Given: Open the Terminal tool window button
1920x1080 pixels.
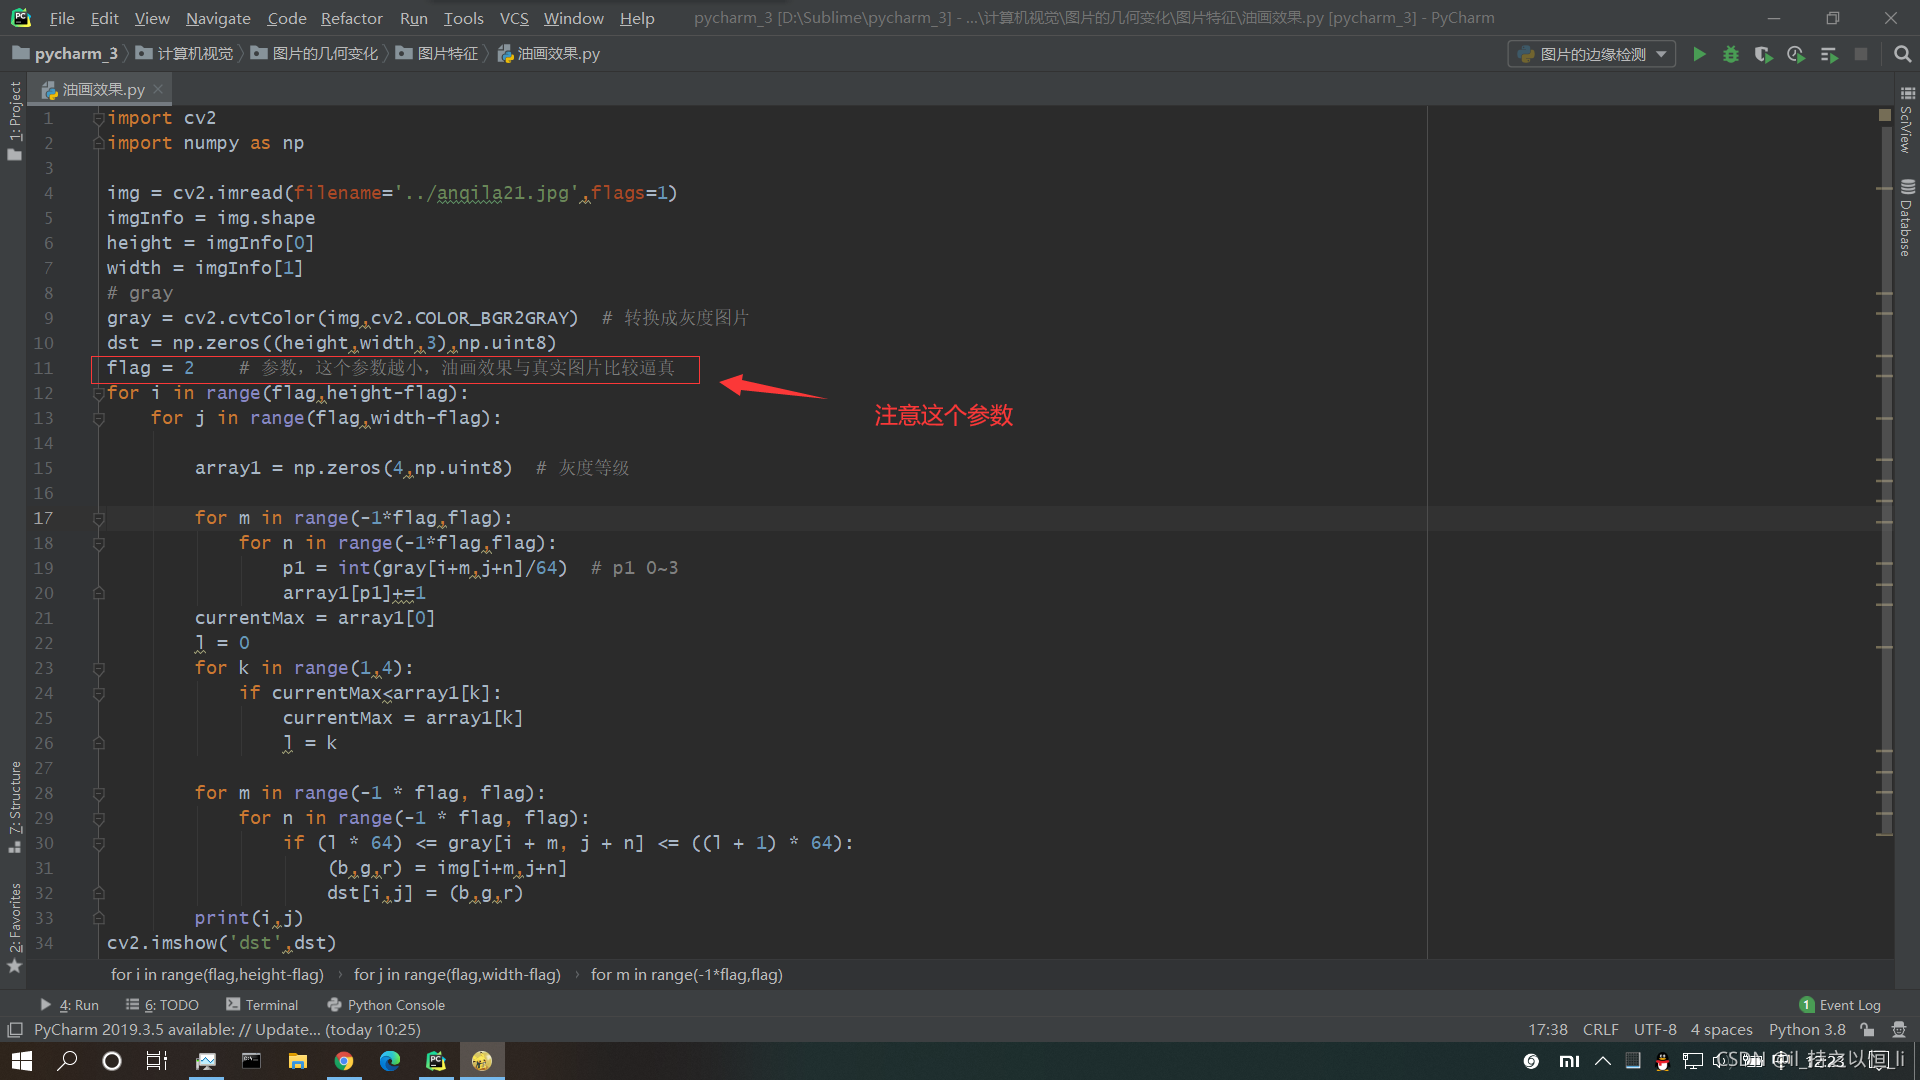Looking at the screenshot, I should (x=262, y=1005).
